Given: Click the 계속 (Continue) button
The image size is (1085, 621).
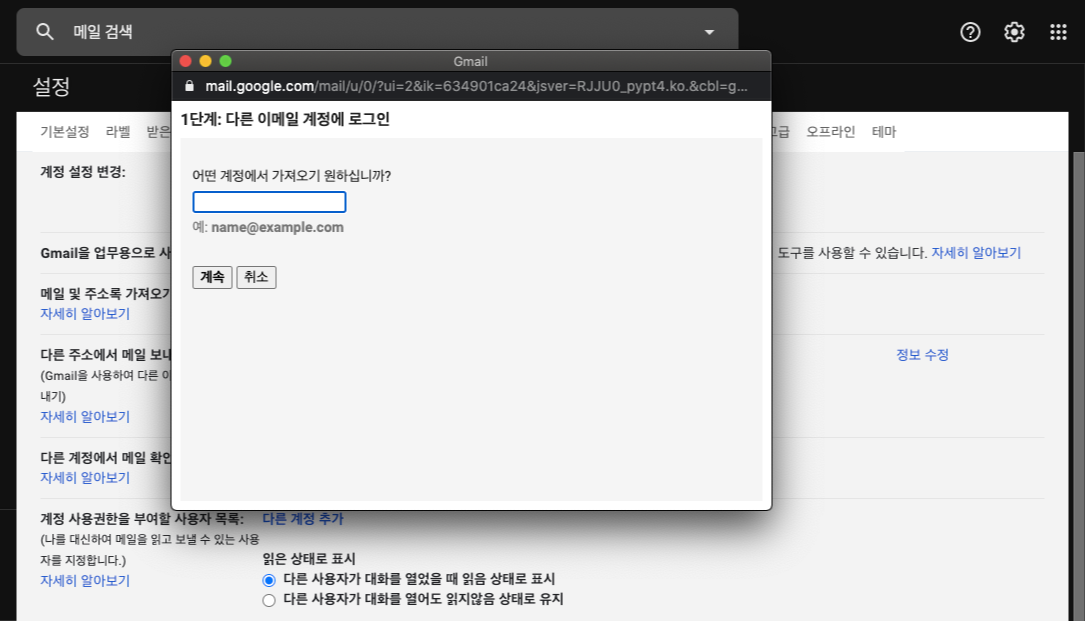Looking at the screenshot, I should point(212,277).
